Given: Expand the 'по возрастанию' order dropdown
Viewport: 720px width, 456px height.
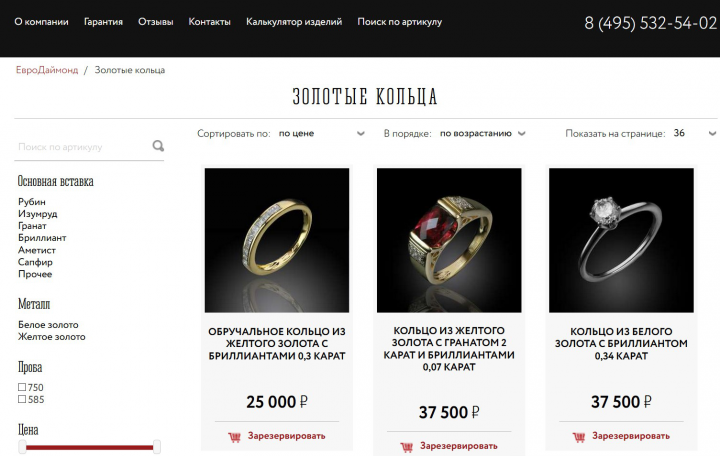Looking at the screenshot, I should [x=482, y=134].
